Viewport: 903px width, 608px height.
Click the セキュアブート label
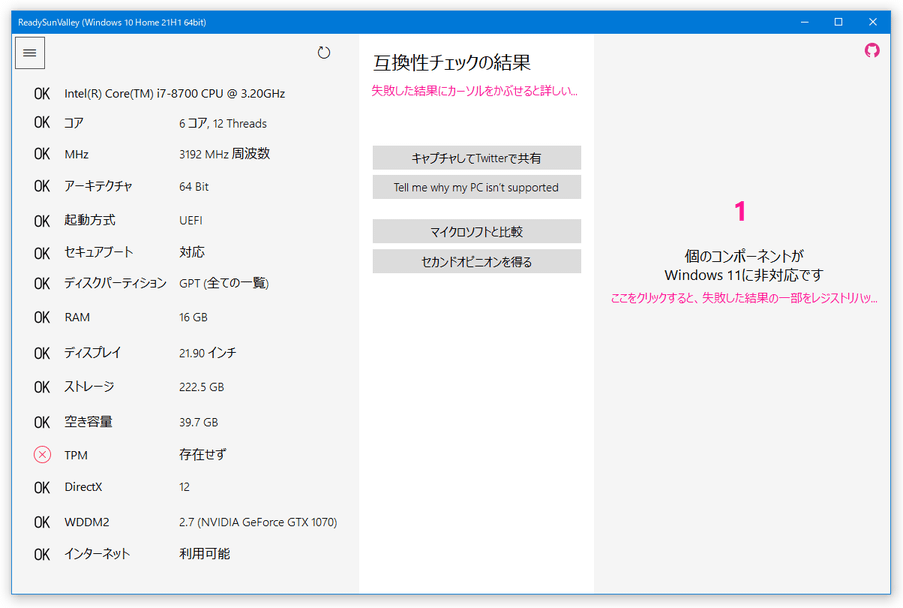click(98, 252)
